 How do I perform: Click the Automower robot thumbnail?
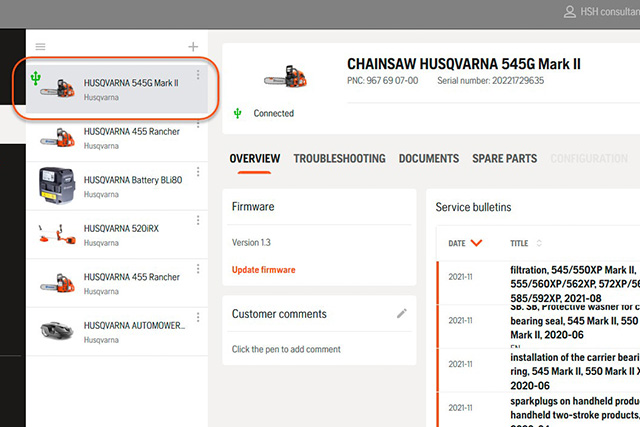coord(57,330)
